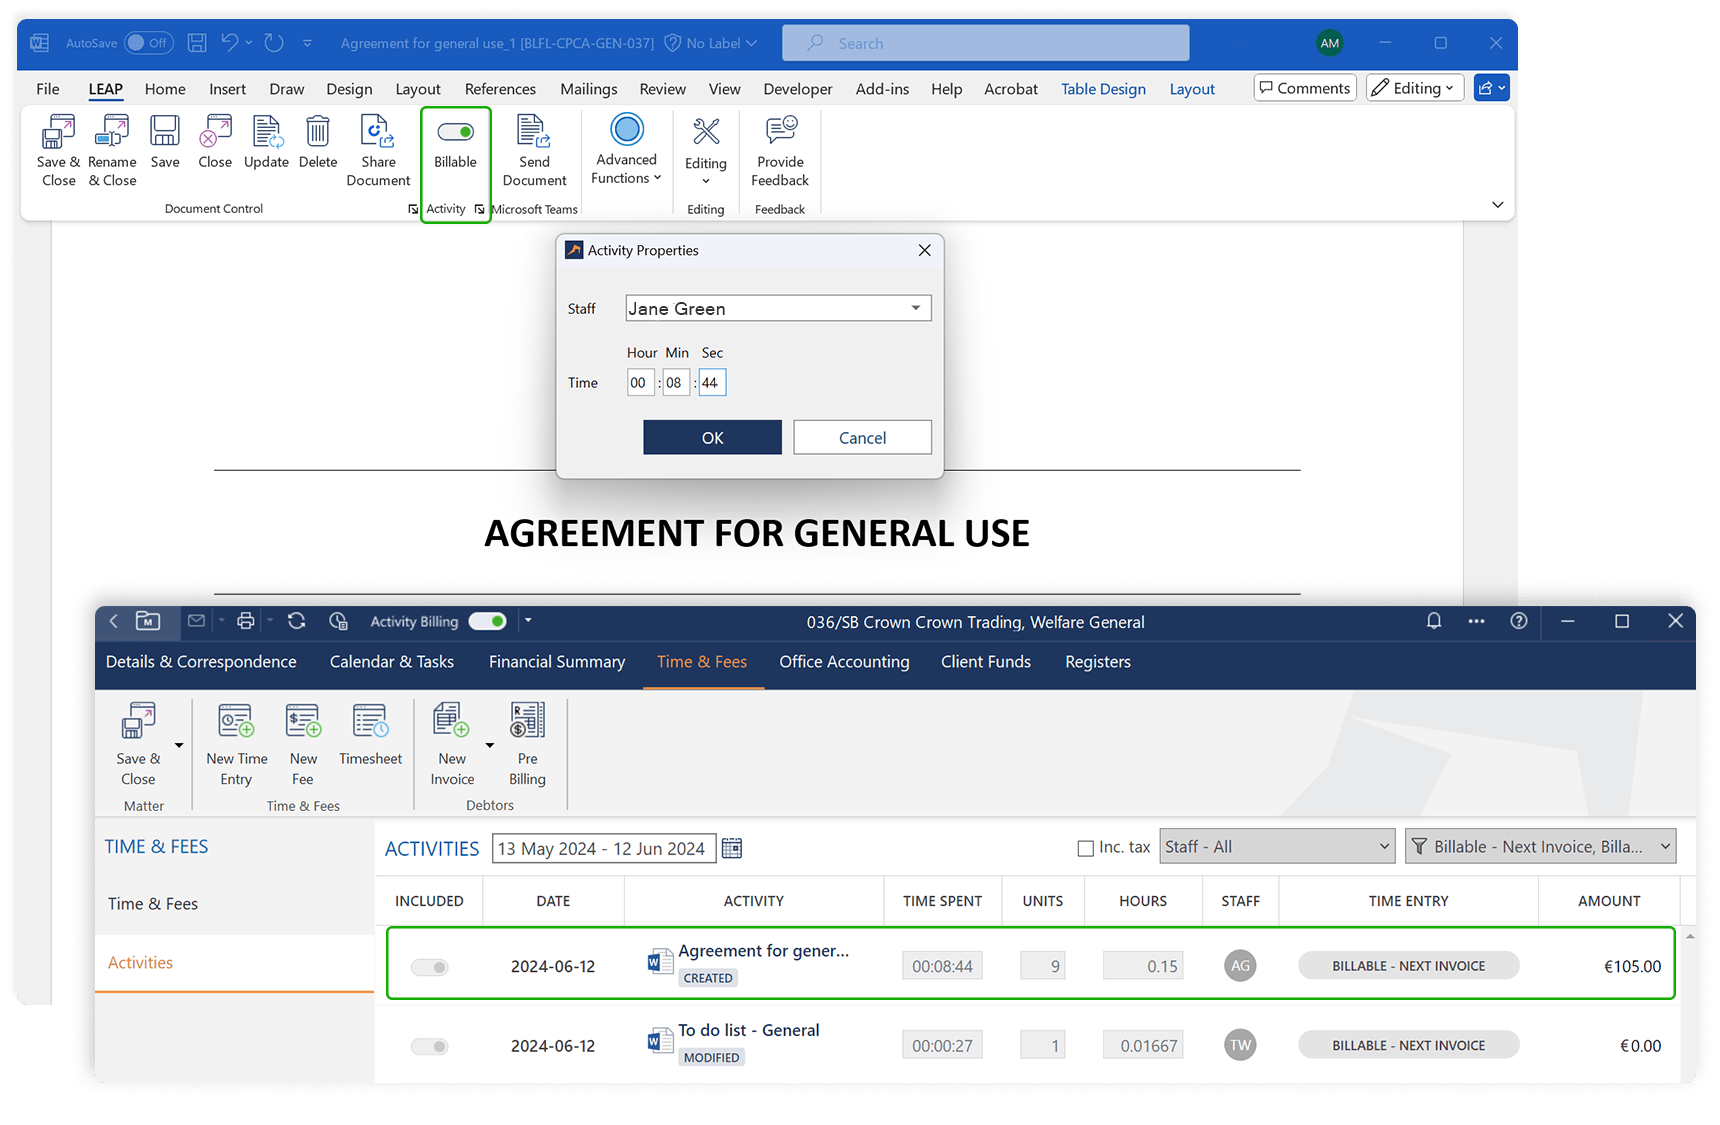This screenshot has height=1125, width=1720.
Task: Open the Table Design ribbon tab
Action: click(x=1103, y=89)
